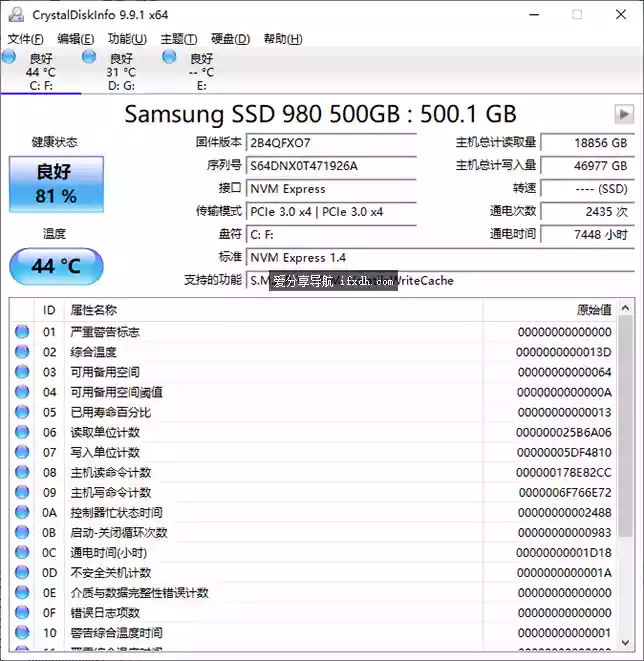Click status orb for attribute 09 主机写命令计数
644x661 pixels.
[x=22, y=492]
